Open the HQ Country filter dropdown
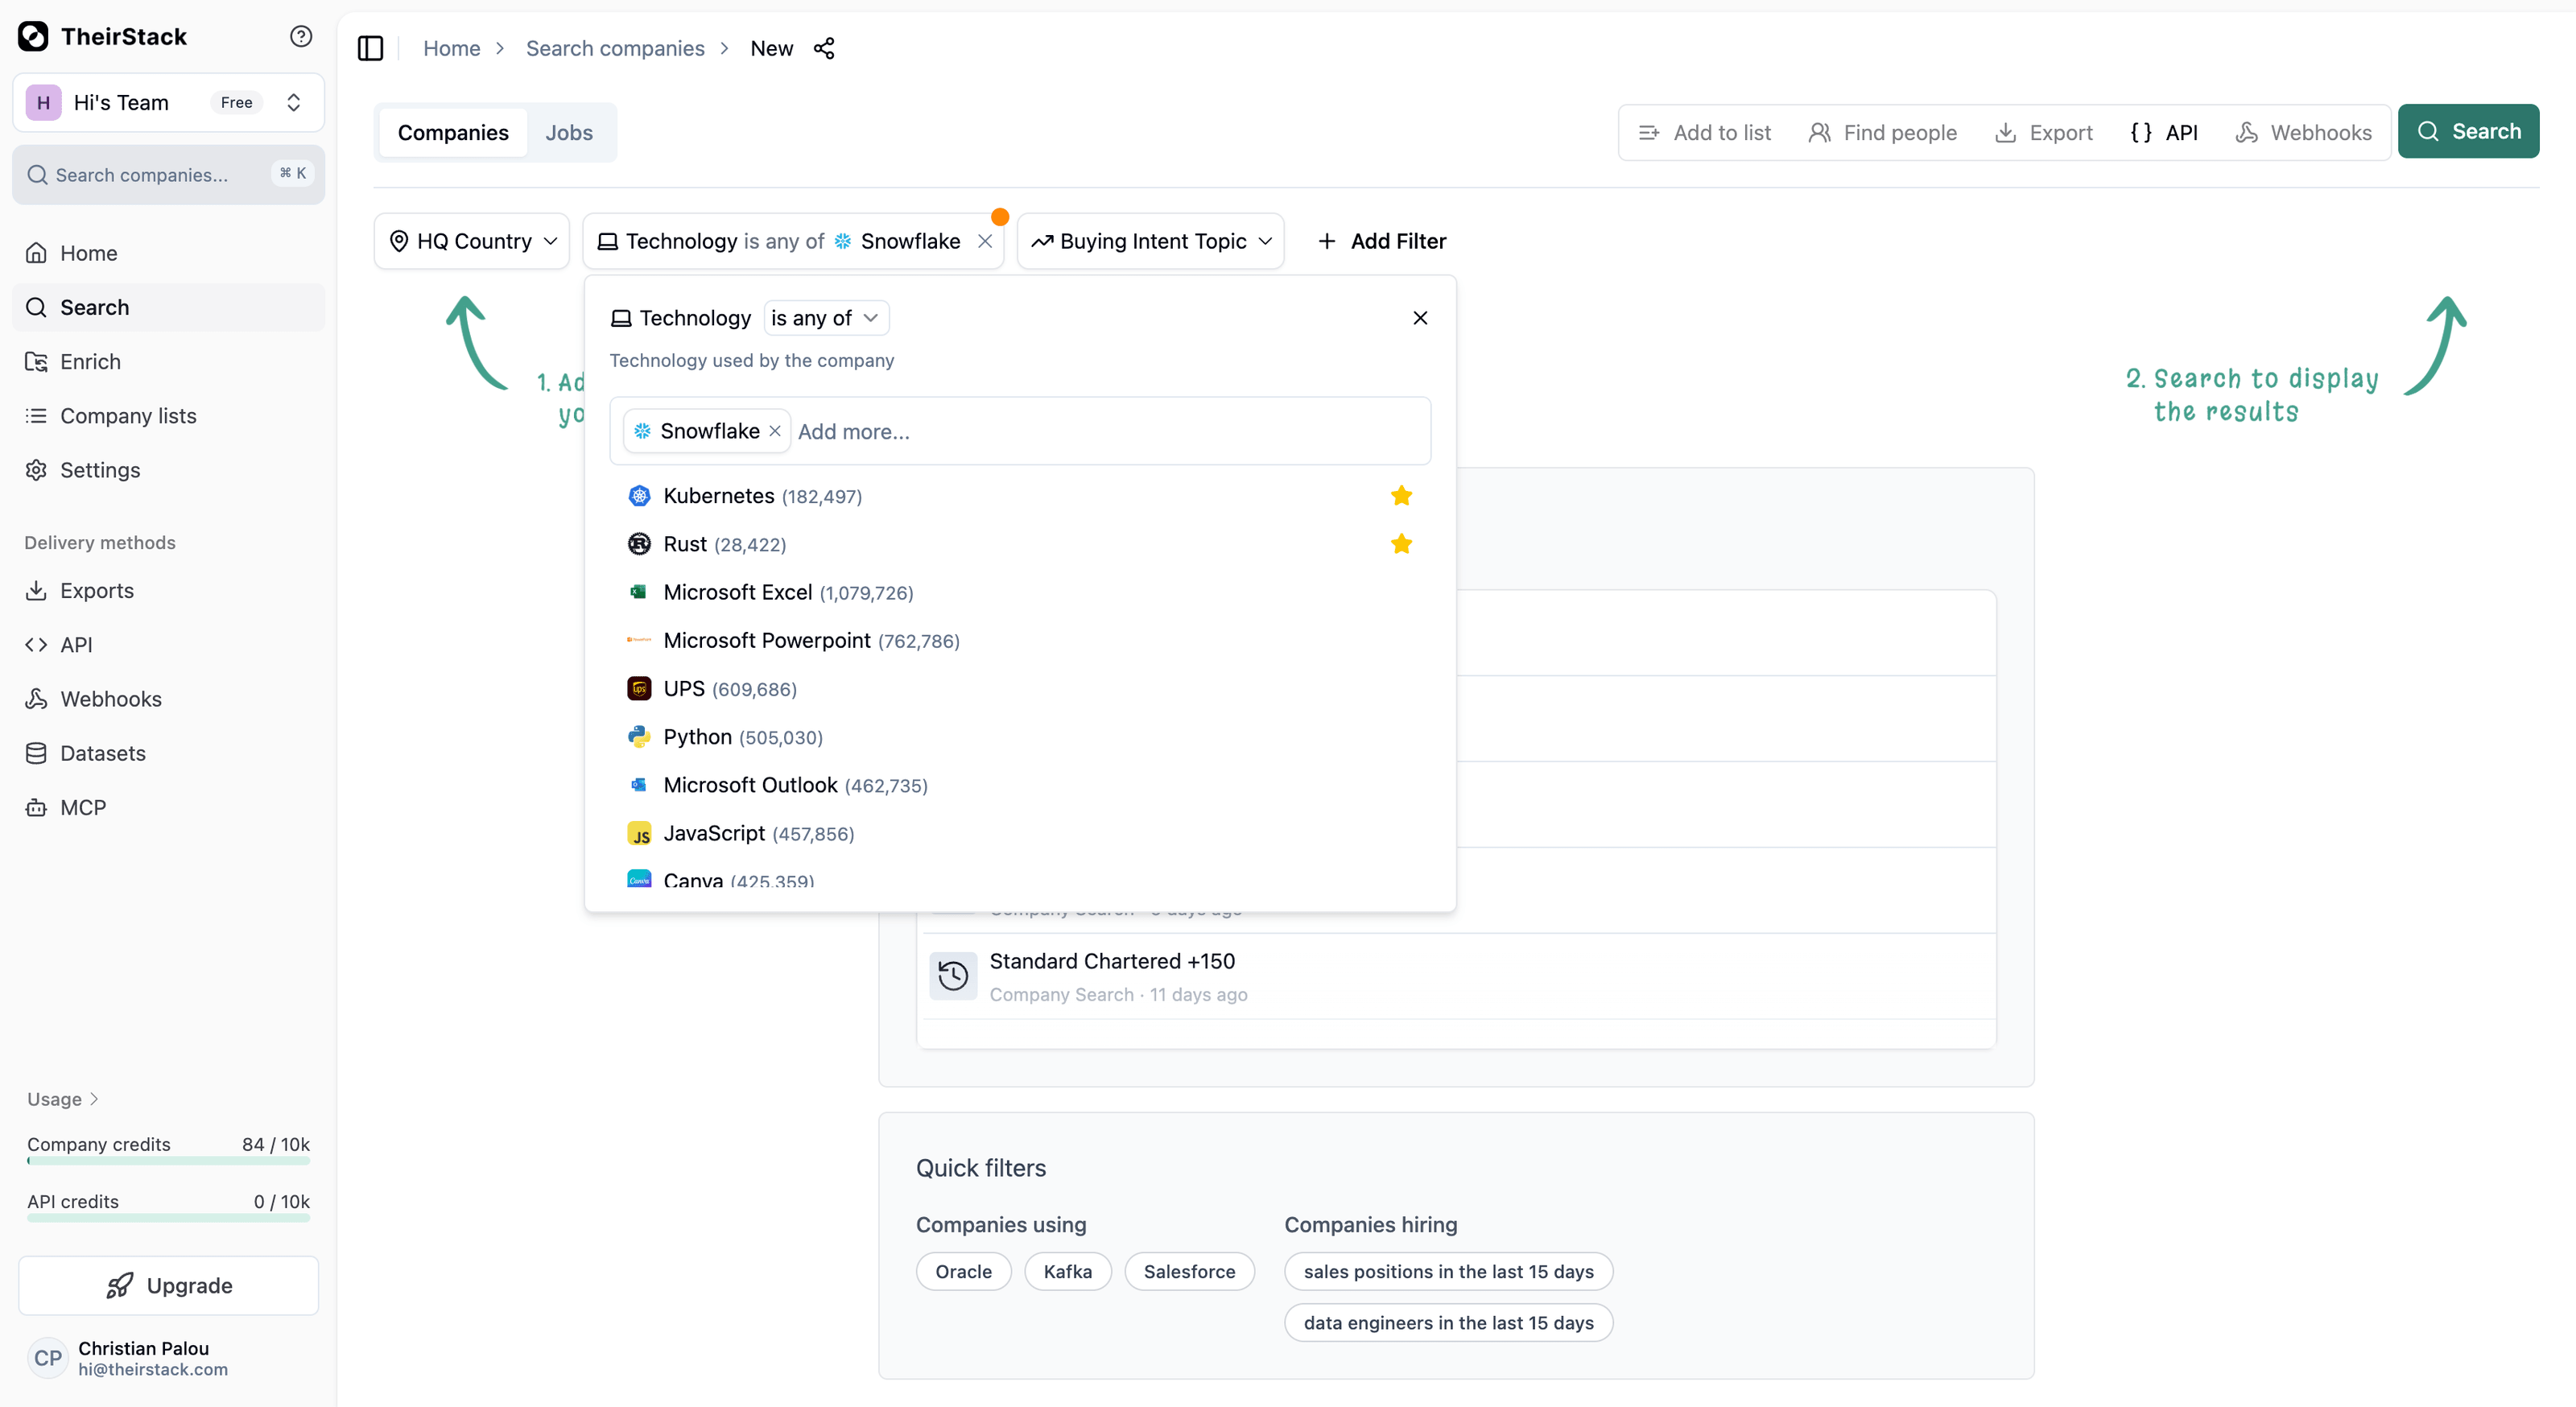The width and height of the screenshot is (2576, 1407). [x=472, y=241]
